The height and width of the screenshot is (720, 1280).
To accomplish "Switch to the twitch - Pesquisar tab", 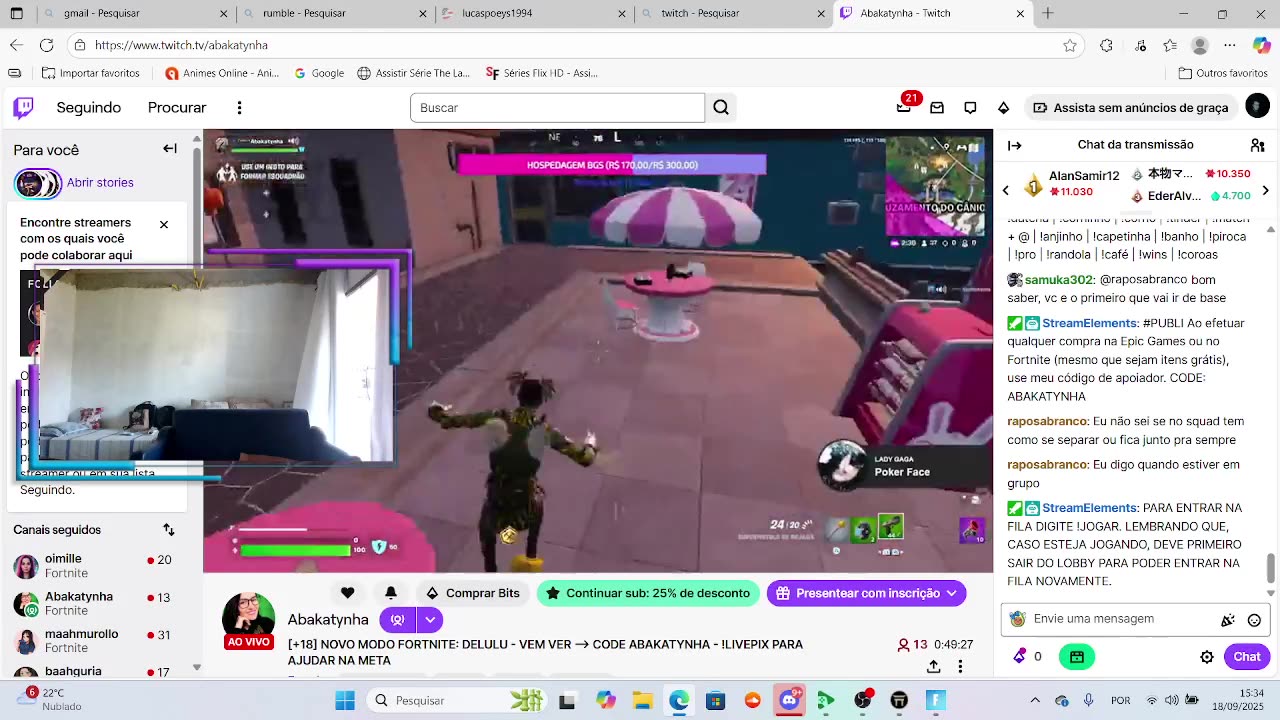I will [x=733, y=13].
